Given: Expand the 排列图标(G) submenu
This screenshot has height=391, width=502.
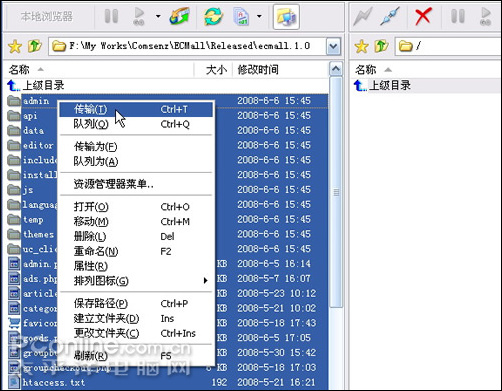Looking at the screenshot, I should point(136,281).
